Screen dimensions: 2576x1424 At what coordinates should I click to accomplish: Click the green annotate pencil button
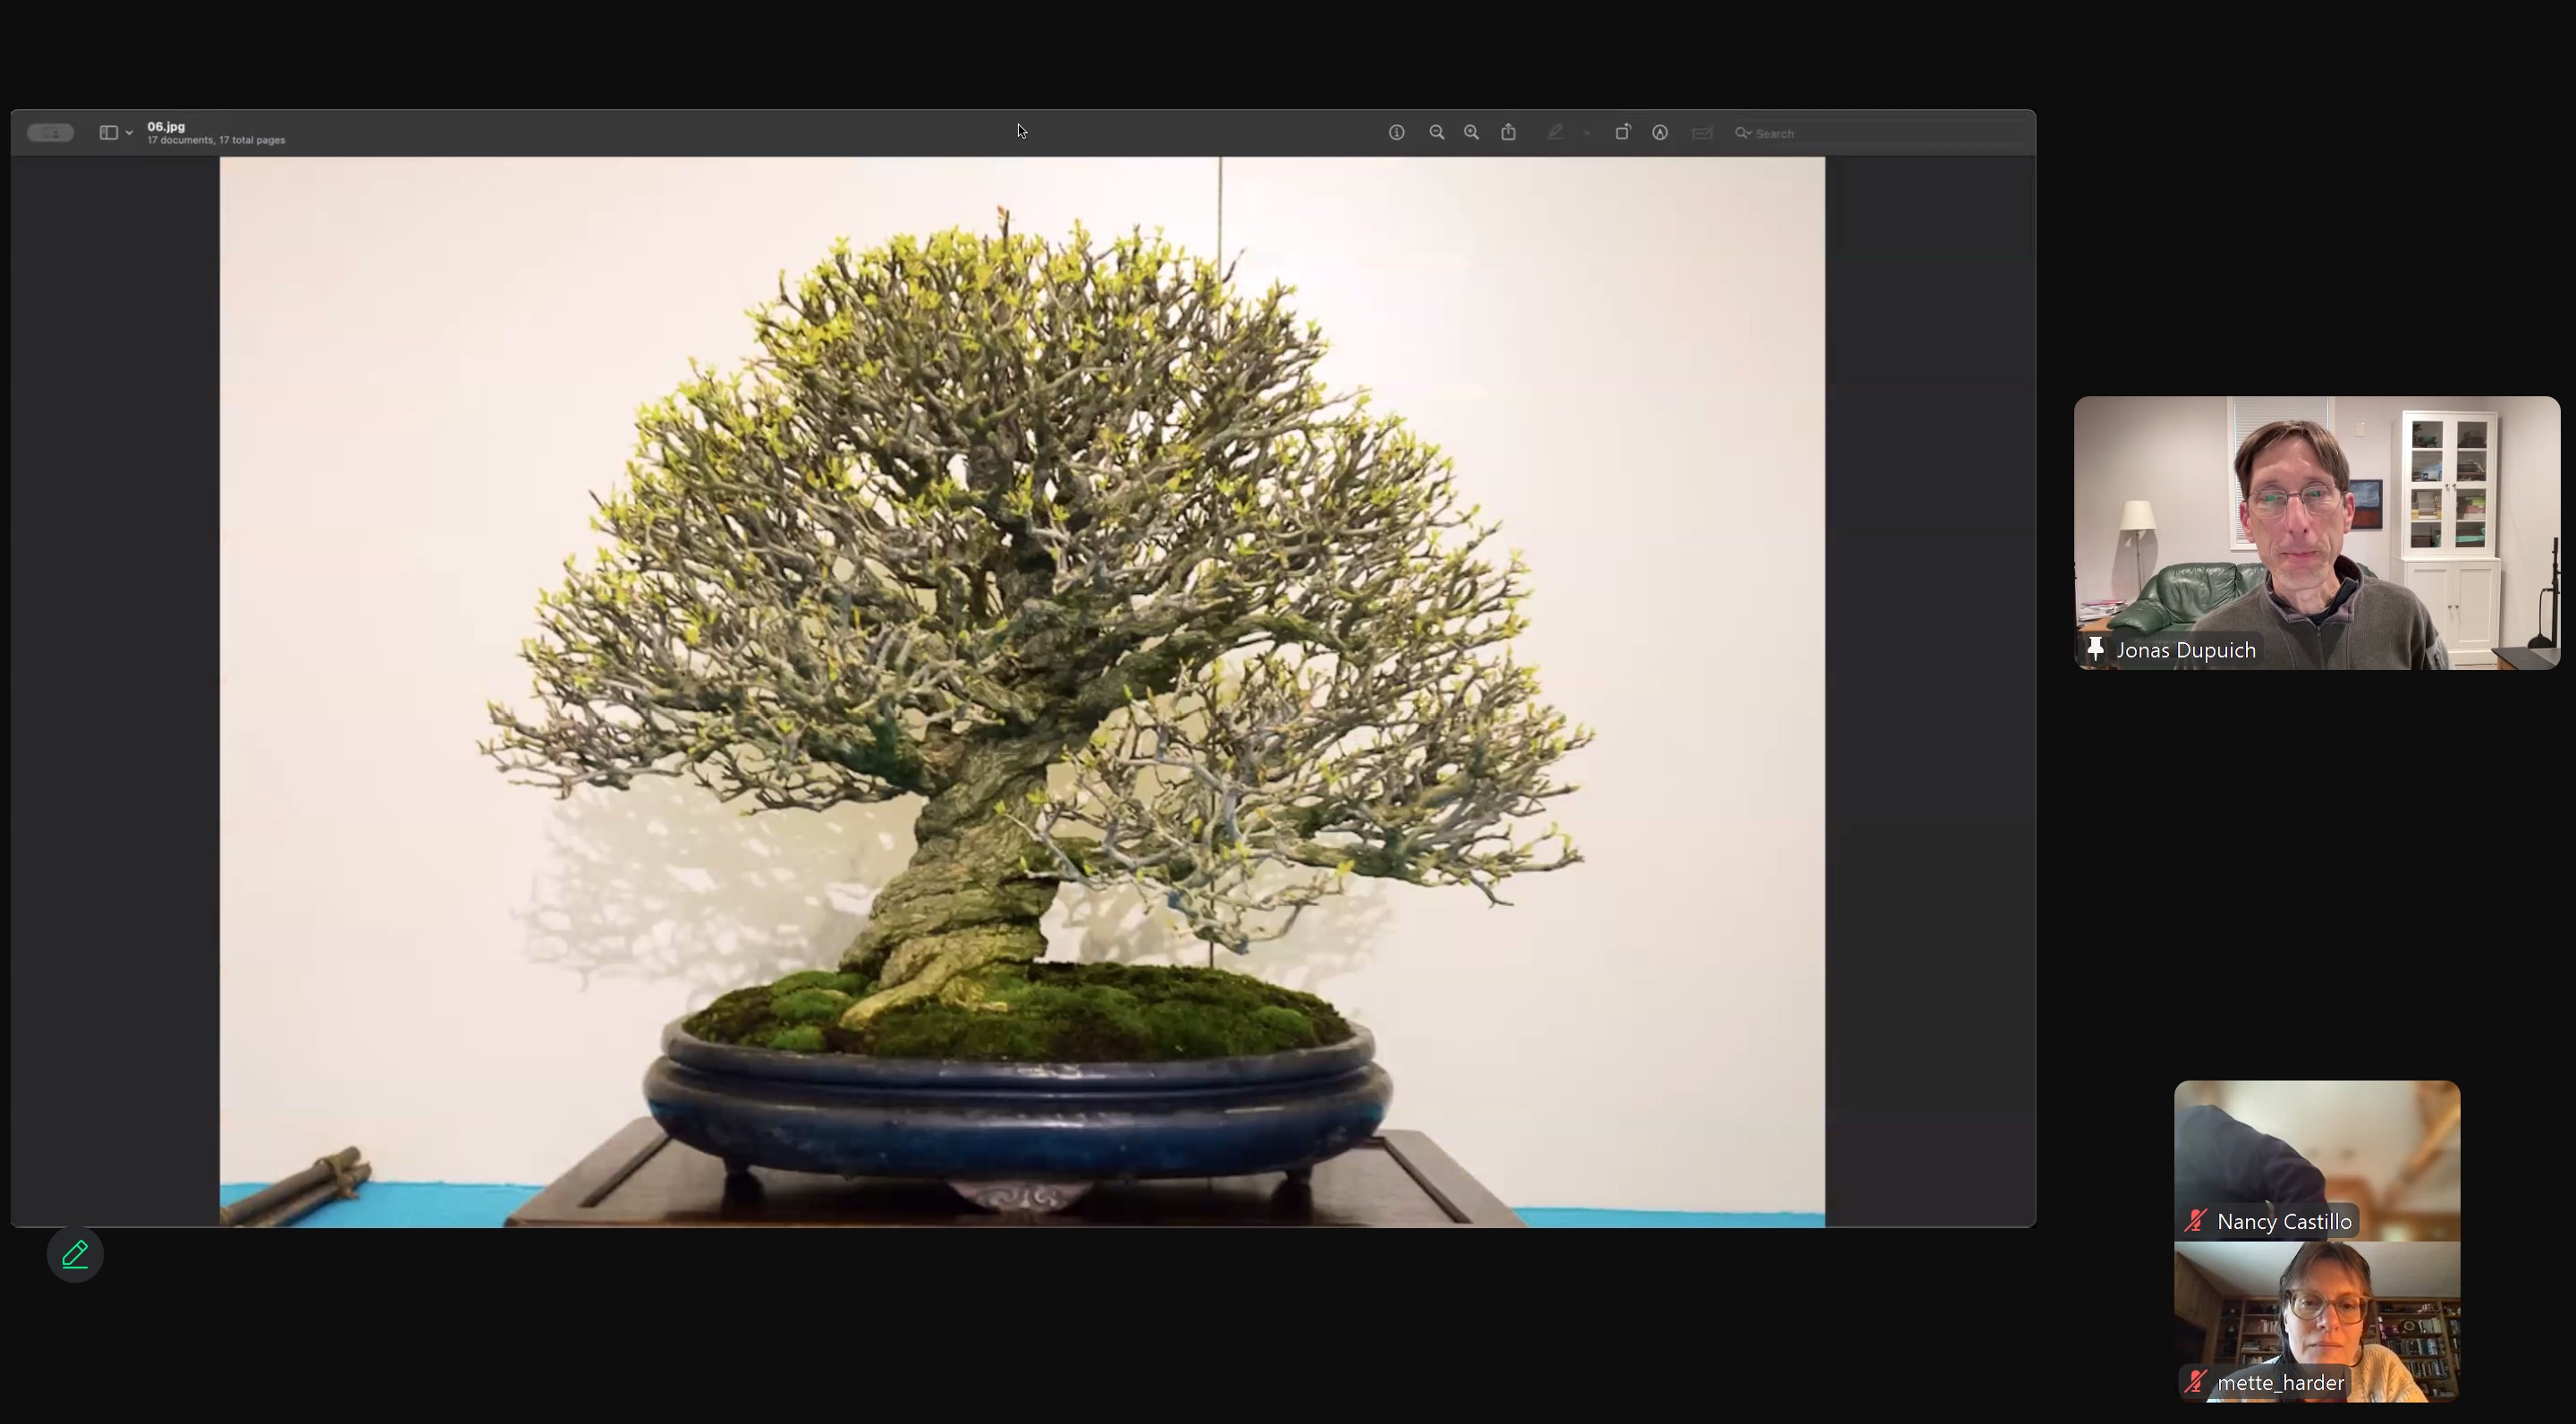(x=75, y=1254)
